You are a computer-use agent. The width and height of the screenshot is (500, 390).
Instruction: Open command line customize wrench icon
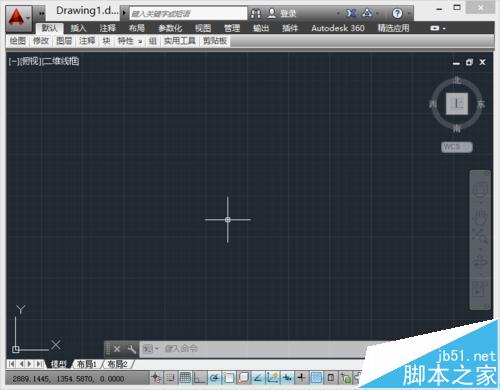(132, 349)
